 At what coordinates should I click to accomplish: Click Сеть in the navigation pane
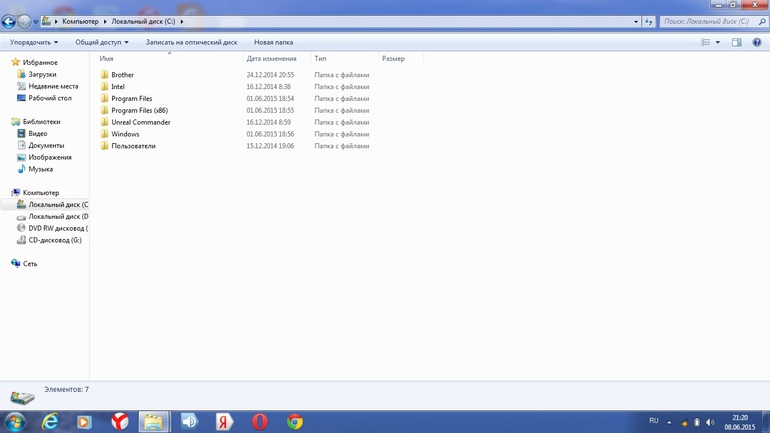pos(29,264)
